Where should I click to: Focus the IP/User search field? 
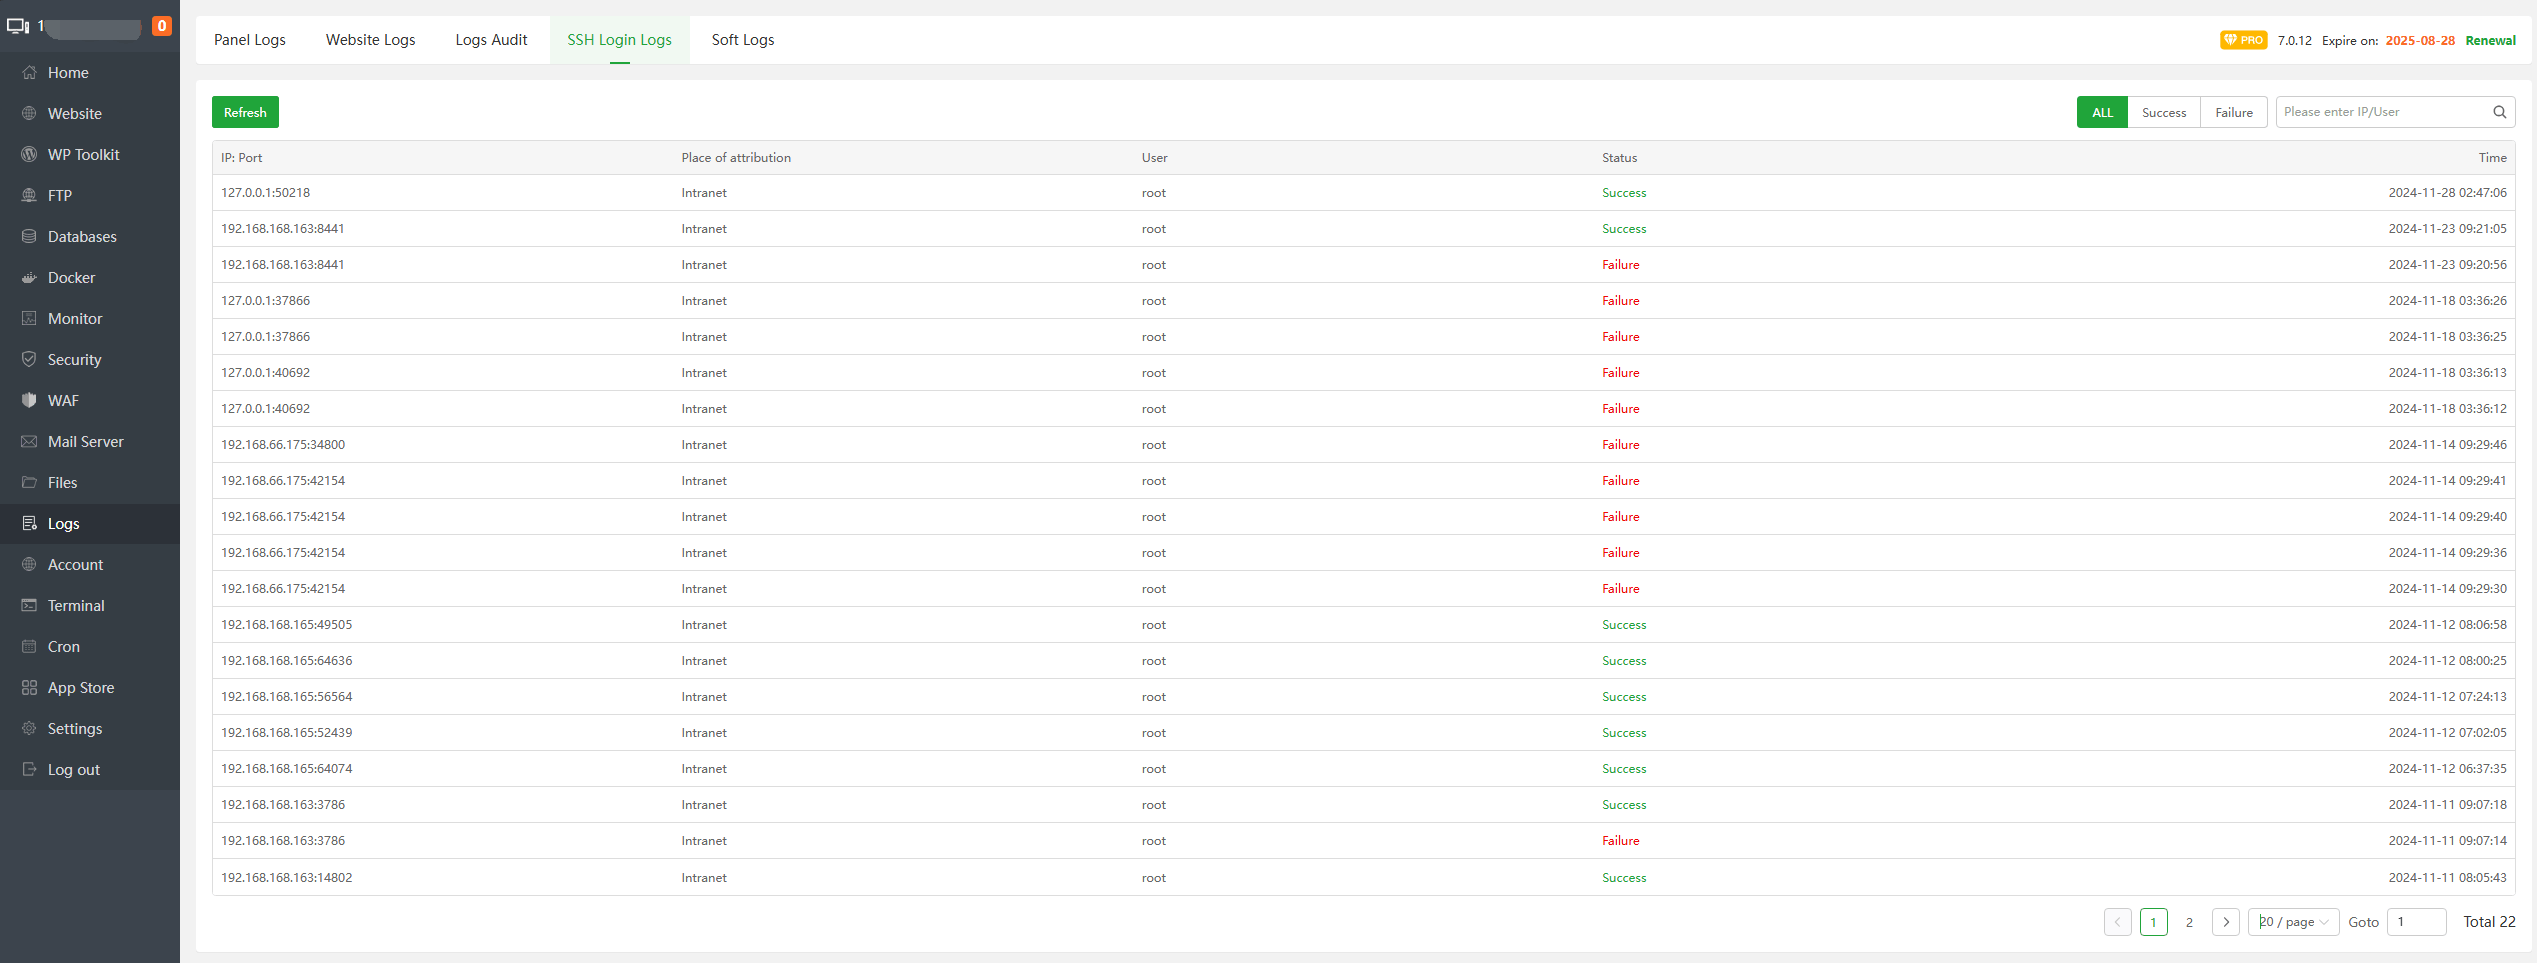2382,112
